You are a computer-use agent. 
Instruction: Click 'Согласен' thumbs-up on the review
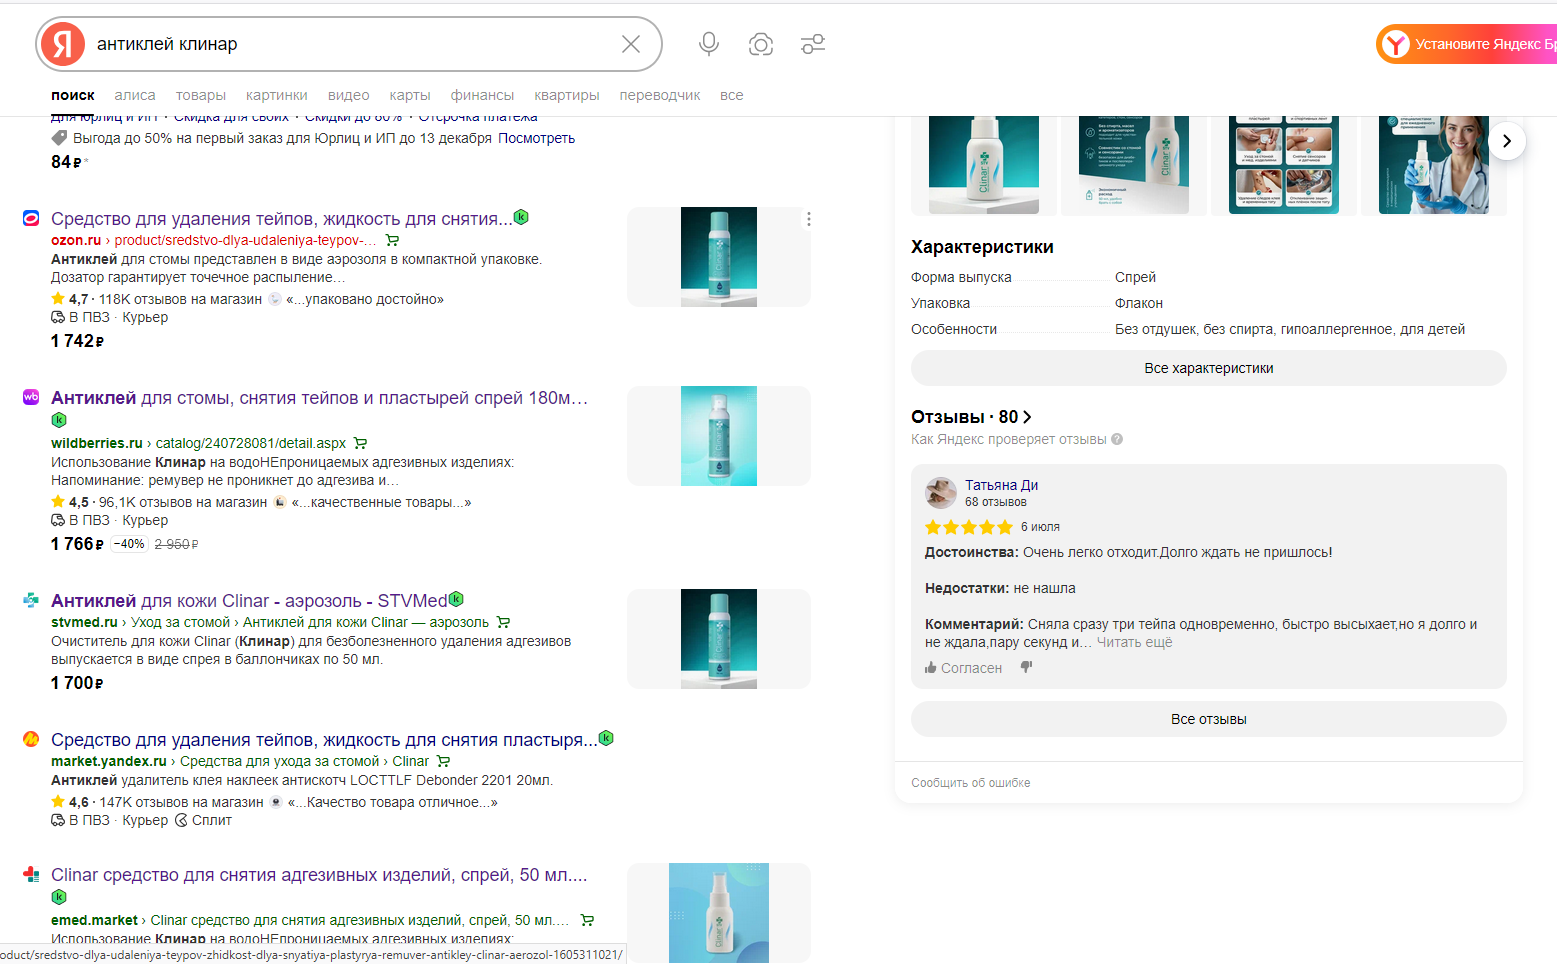click(x=963, y=668)
